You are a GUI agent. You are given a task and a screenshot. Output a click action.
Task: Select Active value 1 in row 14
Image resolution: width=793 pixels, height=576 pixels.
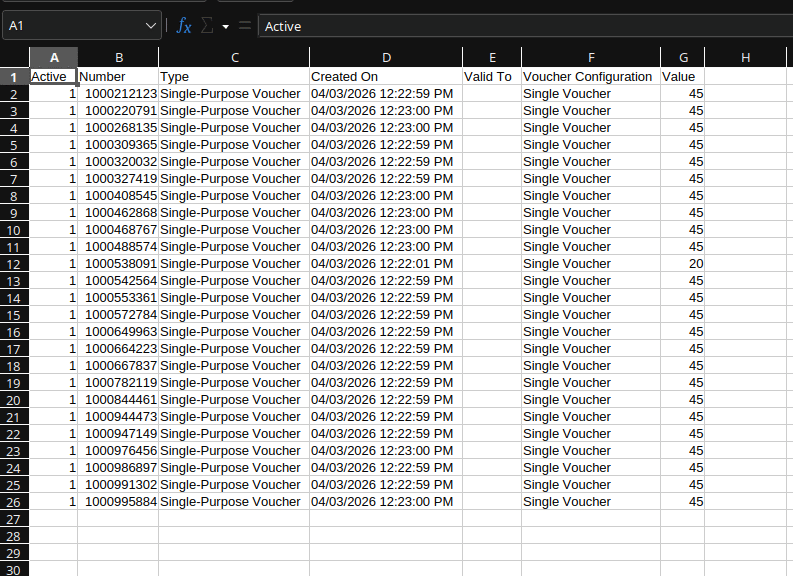pyautogui.click(x=54, y=298)
